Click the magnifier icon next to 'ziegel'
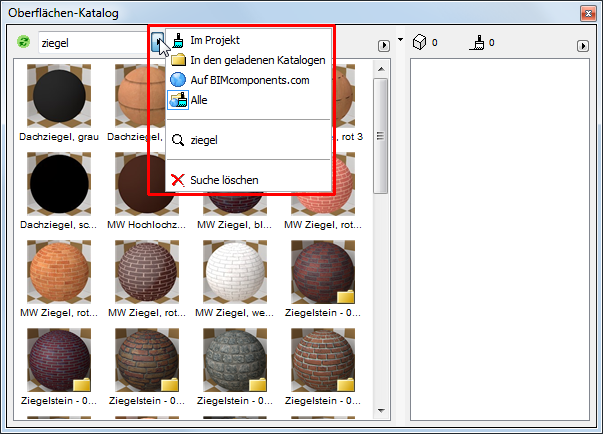 [x=178, y=140]
